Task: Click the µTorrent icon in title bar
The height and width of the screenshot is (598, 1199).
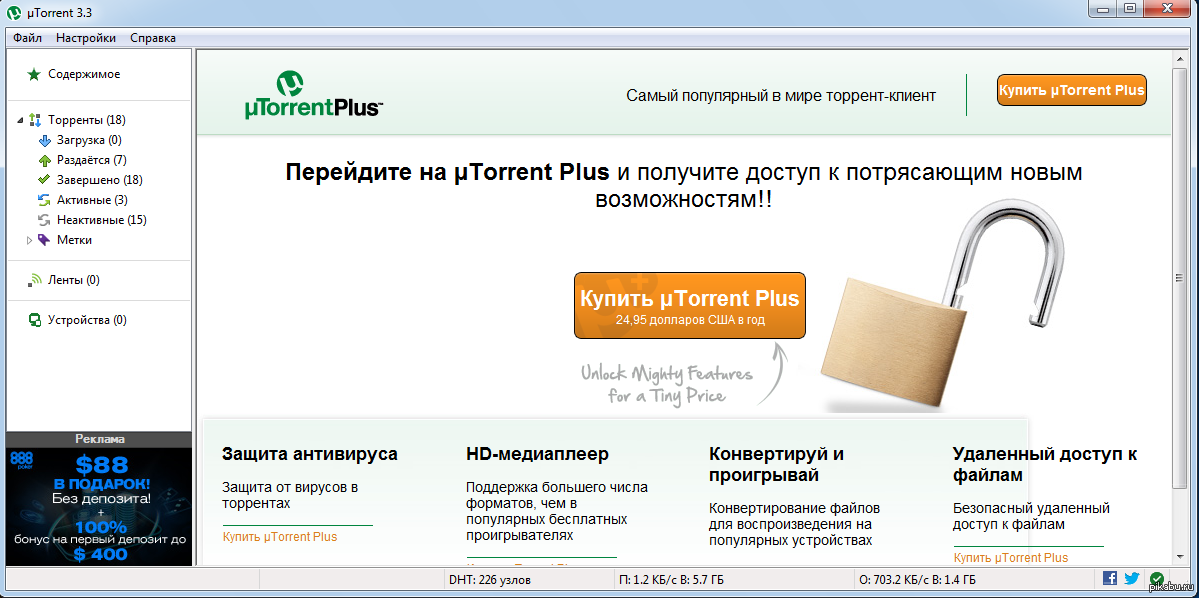Action: [13, 11]
